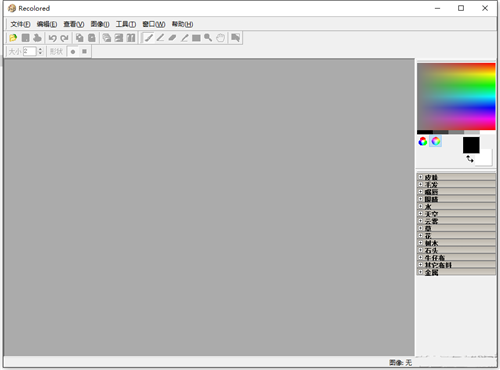Switch to the RGB color wheel mode

click(423, 142)
